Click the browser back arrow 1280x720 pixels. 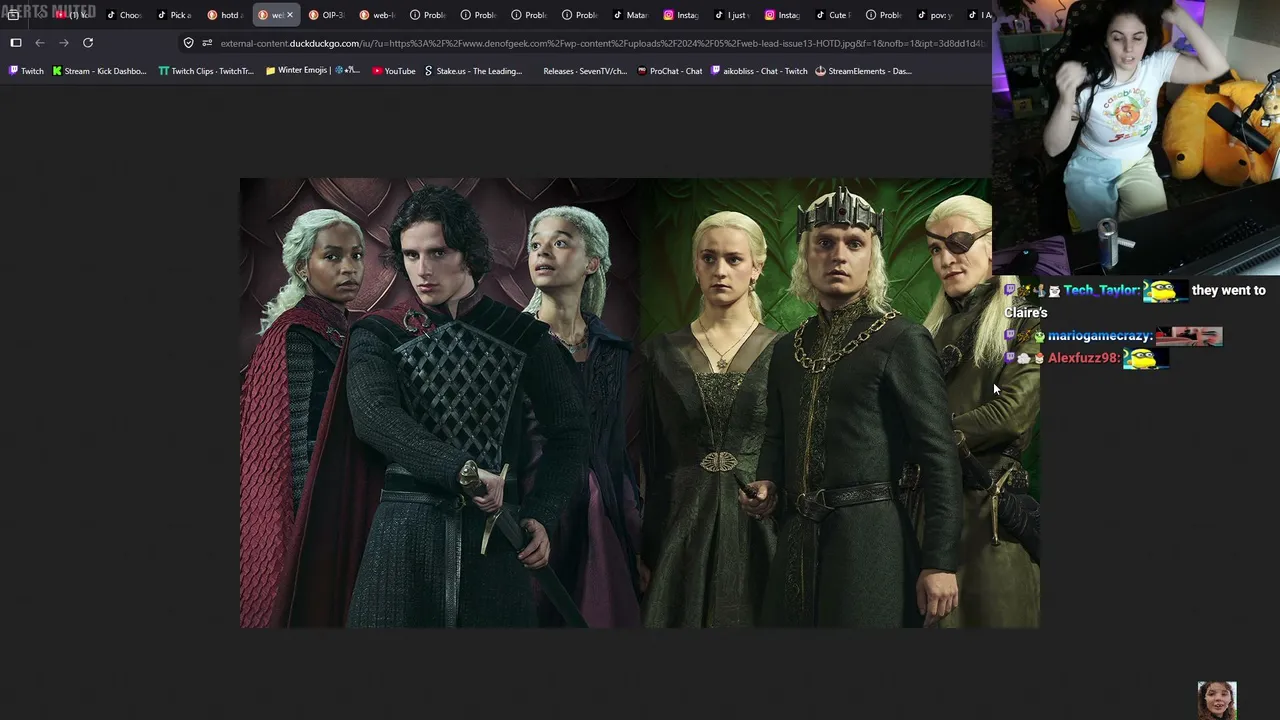coord(40,43)
